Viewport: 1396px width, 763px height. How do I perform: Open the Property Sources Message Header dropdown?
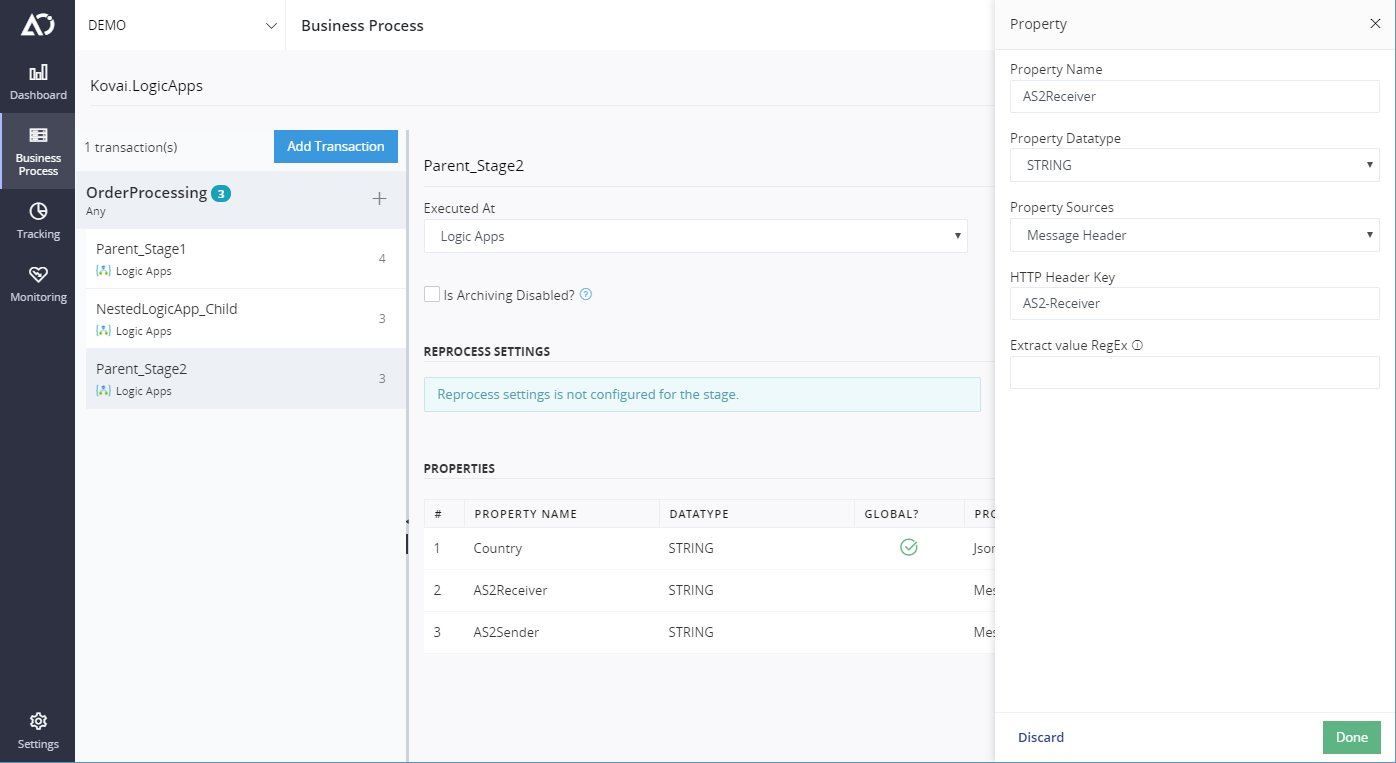(1195, 235)
